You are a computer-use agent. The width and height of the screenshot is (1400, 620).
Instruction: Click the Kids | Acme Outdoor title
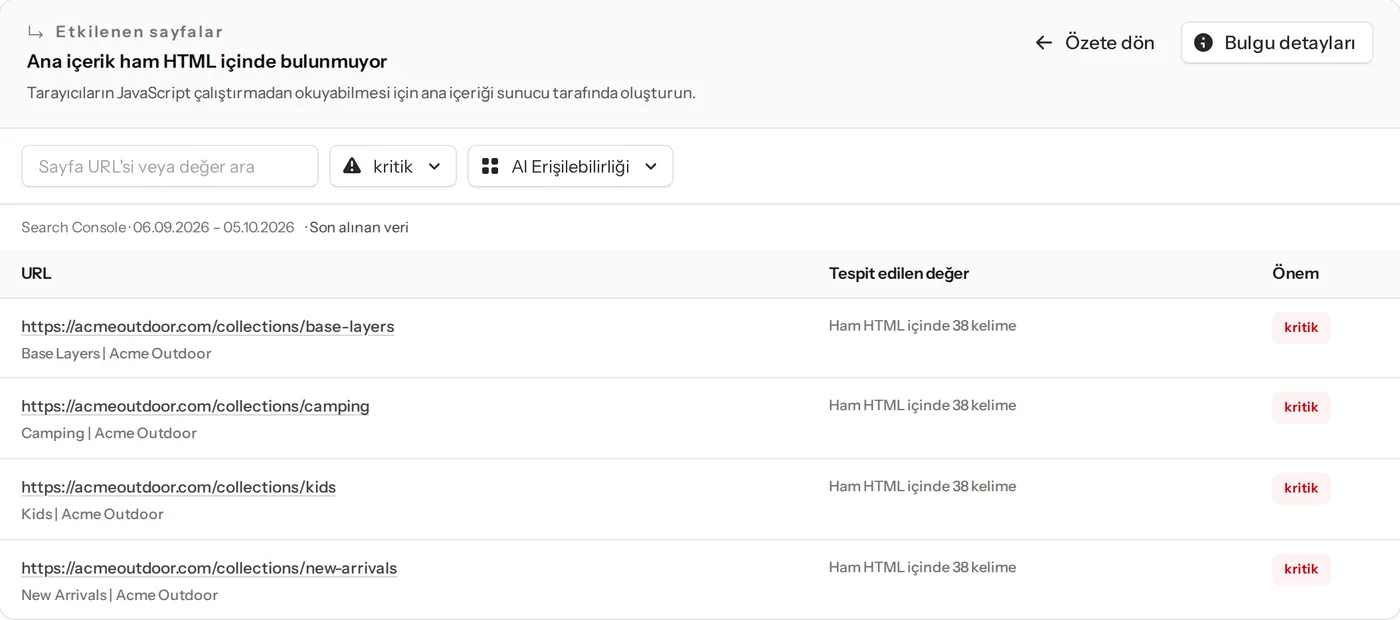pos(92,515)
